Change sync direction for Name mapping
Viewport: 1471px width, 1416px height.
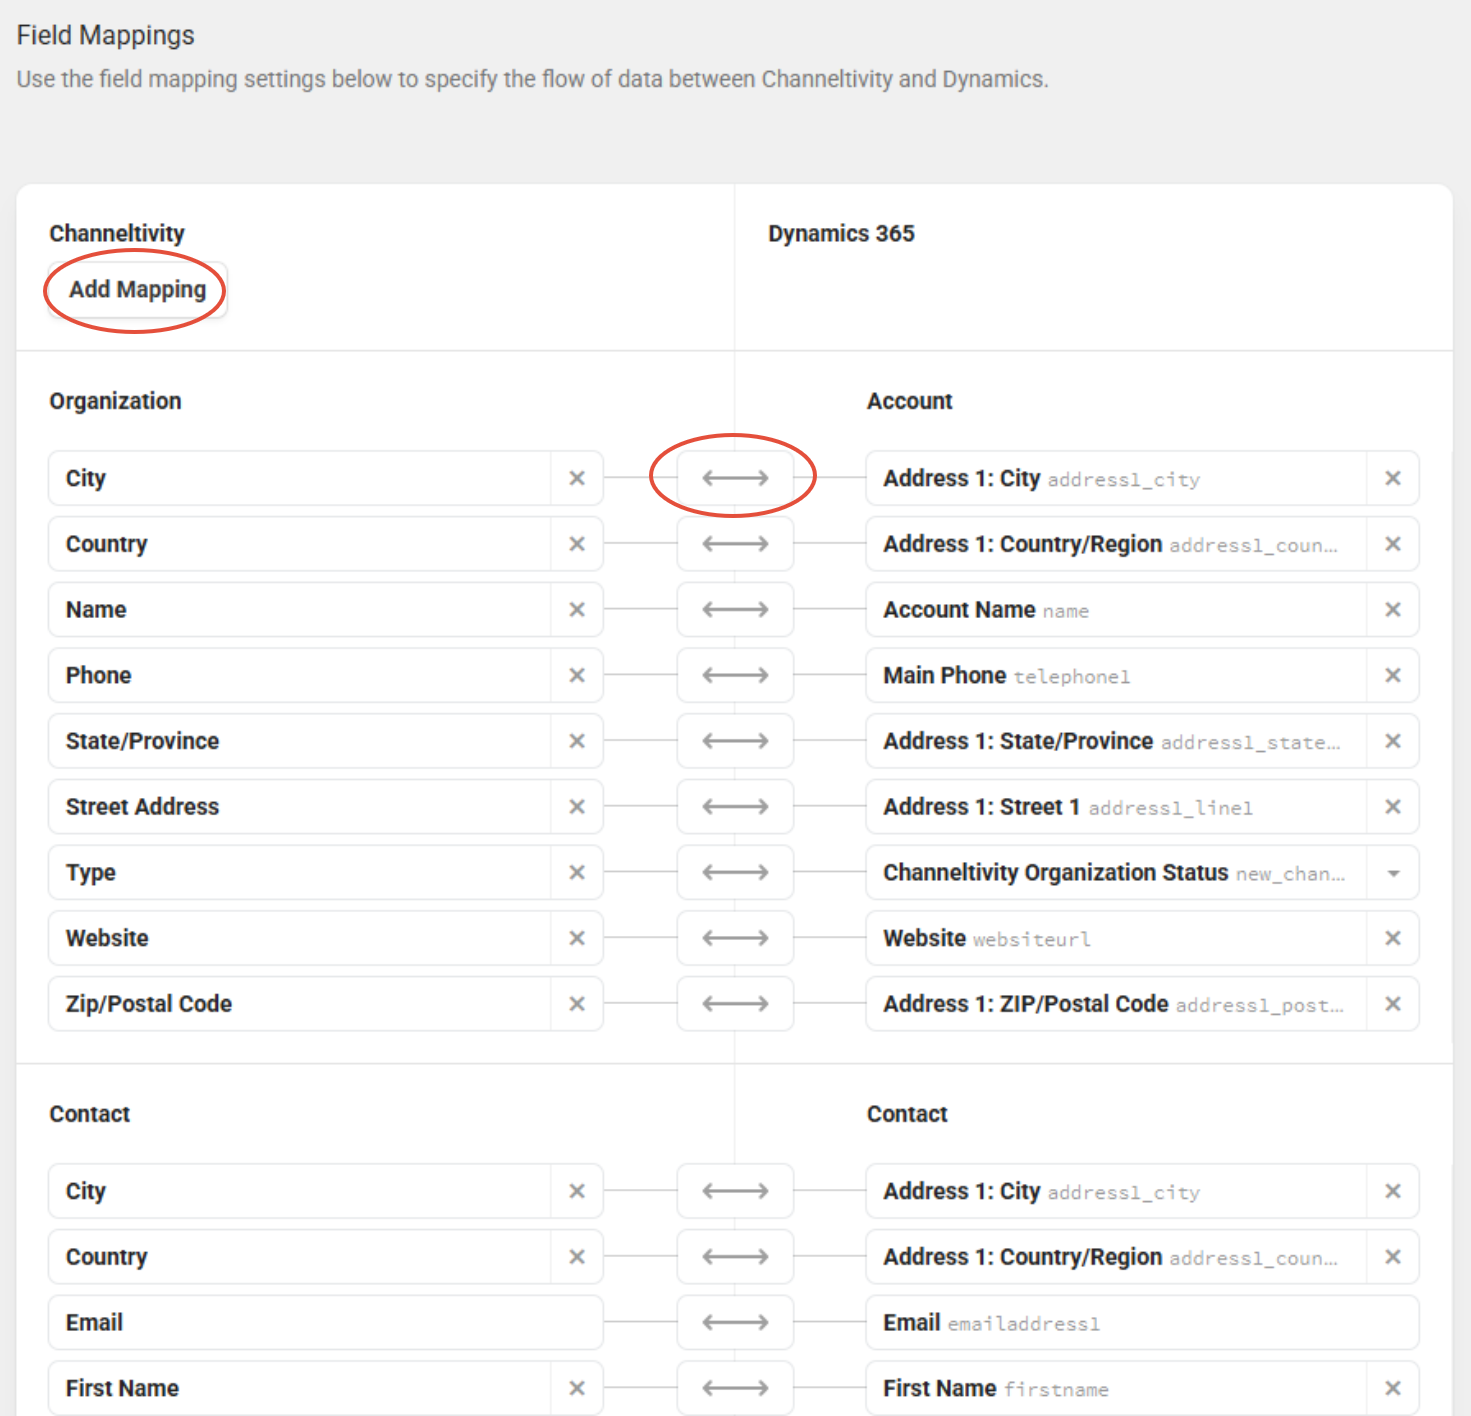pos(735,610)
